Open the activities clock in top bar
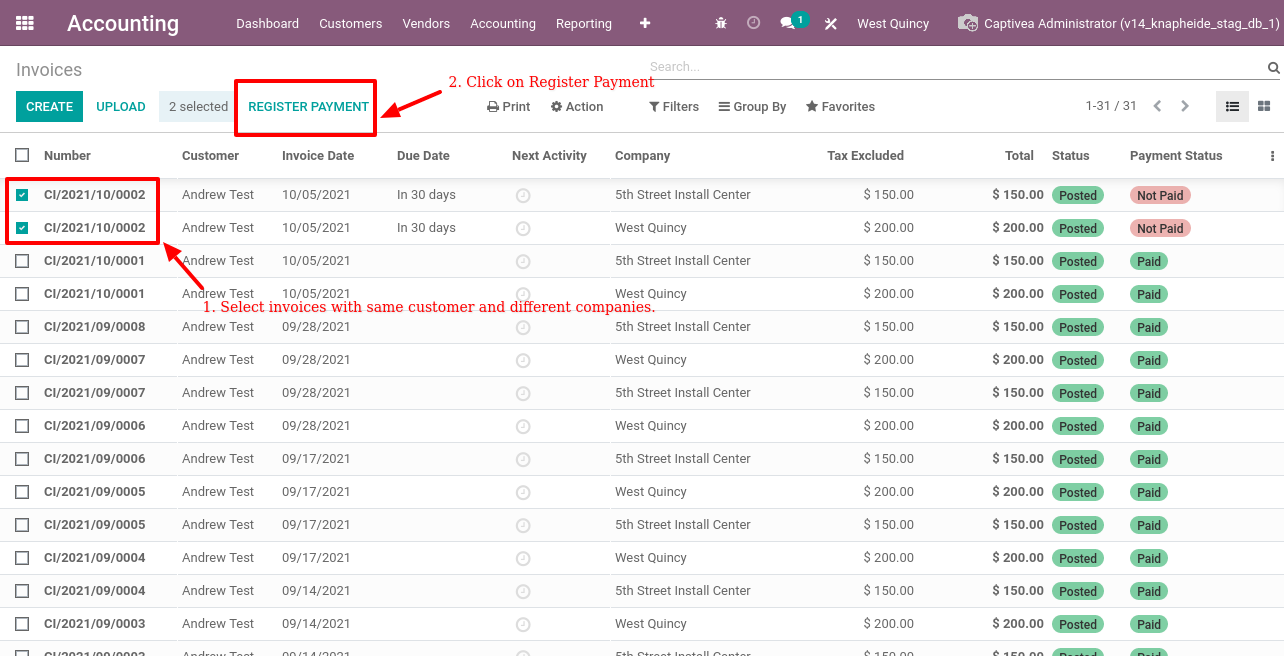This screenshot has width=1284, height=656. [754, 23]
